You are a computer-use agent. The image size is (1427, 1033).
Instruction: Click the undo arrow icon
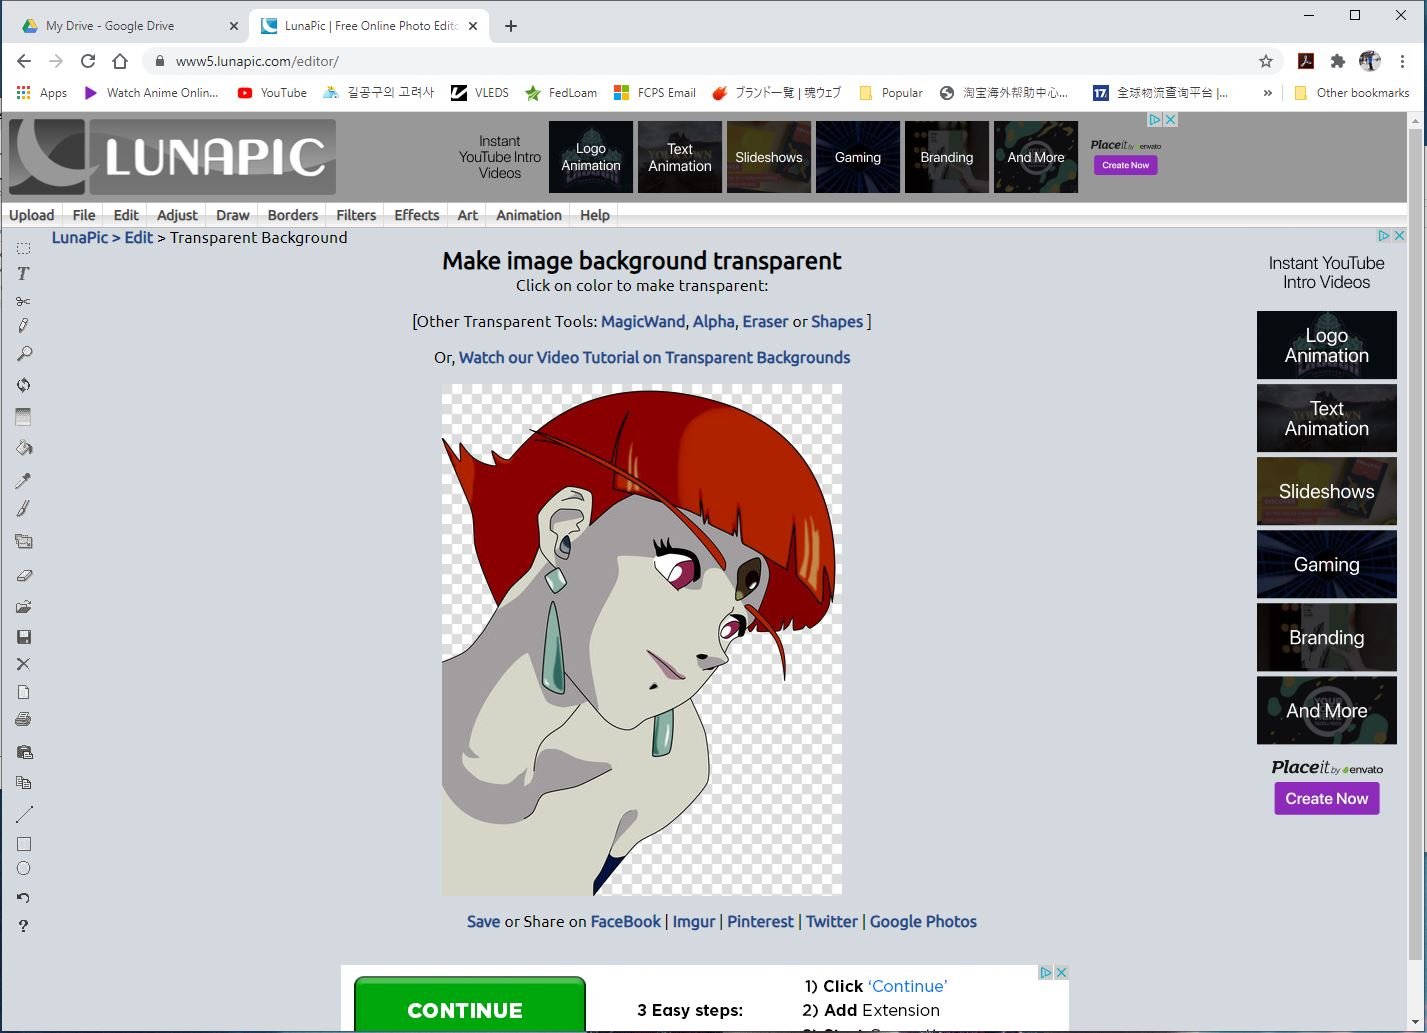click(23, 898)
